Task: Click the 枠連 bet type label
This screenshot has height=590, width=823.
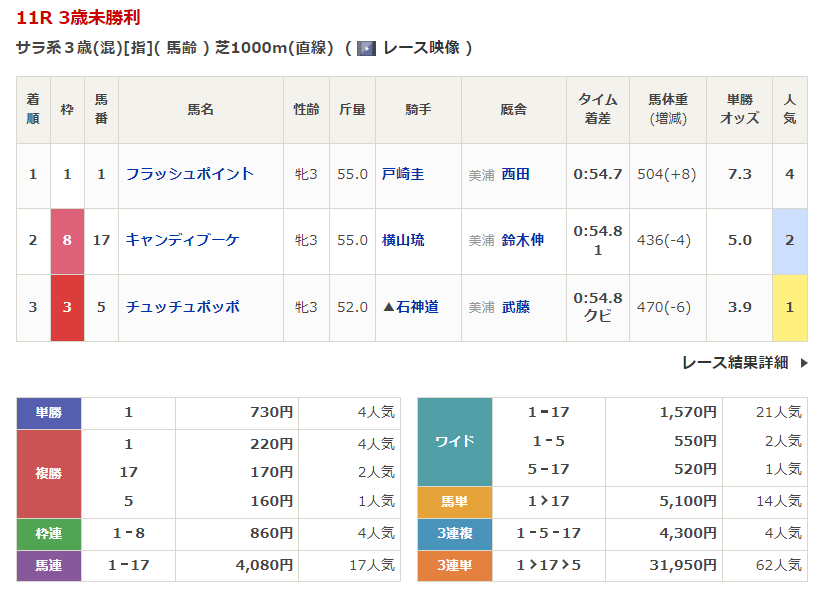Action: (49, 534)
